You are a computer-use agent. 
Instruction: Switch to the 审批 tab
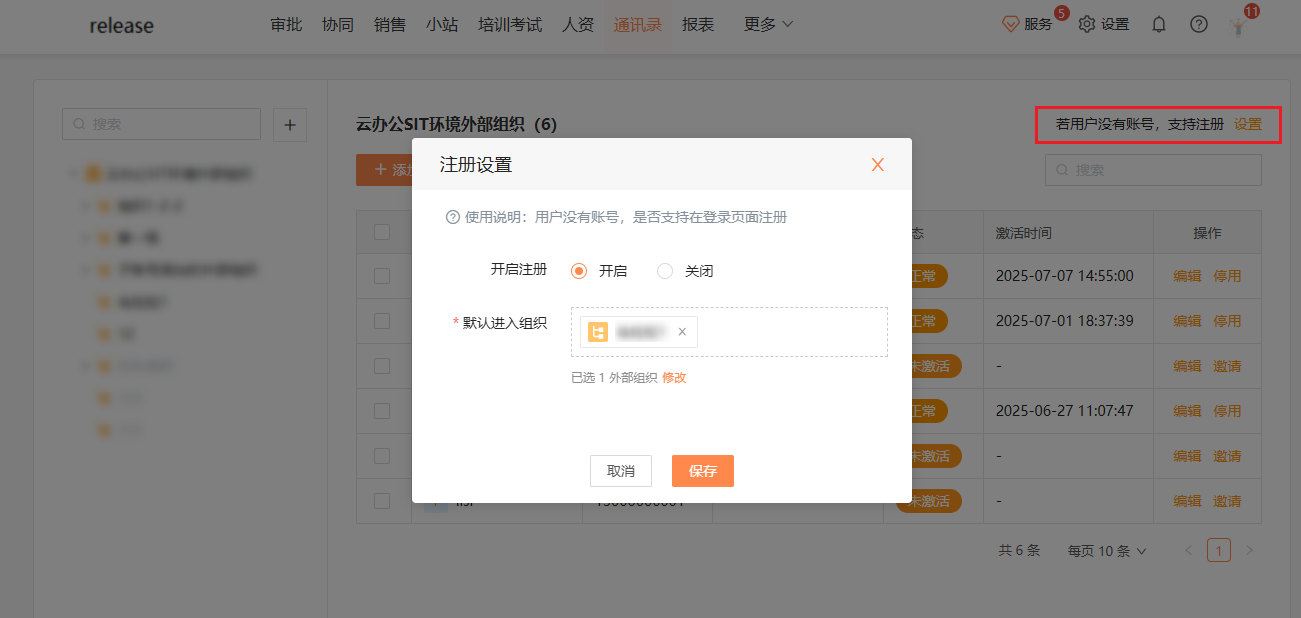(x=286, y=25)
